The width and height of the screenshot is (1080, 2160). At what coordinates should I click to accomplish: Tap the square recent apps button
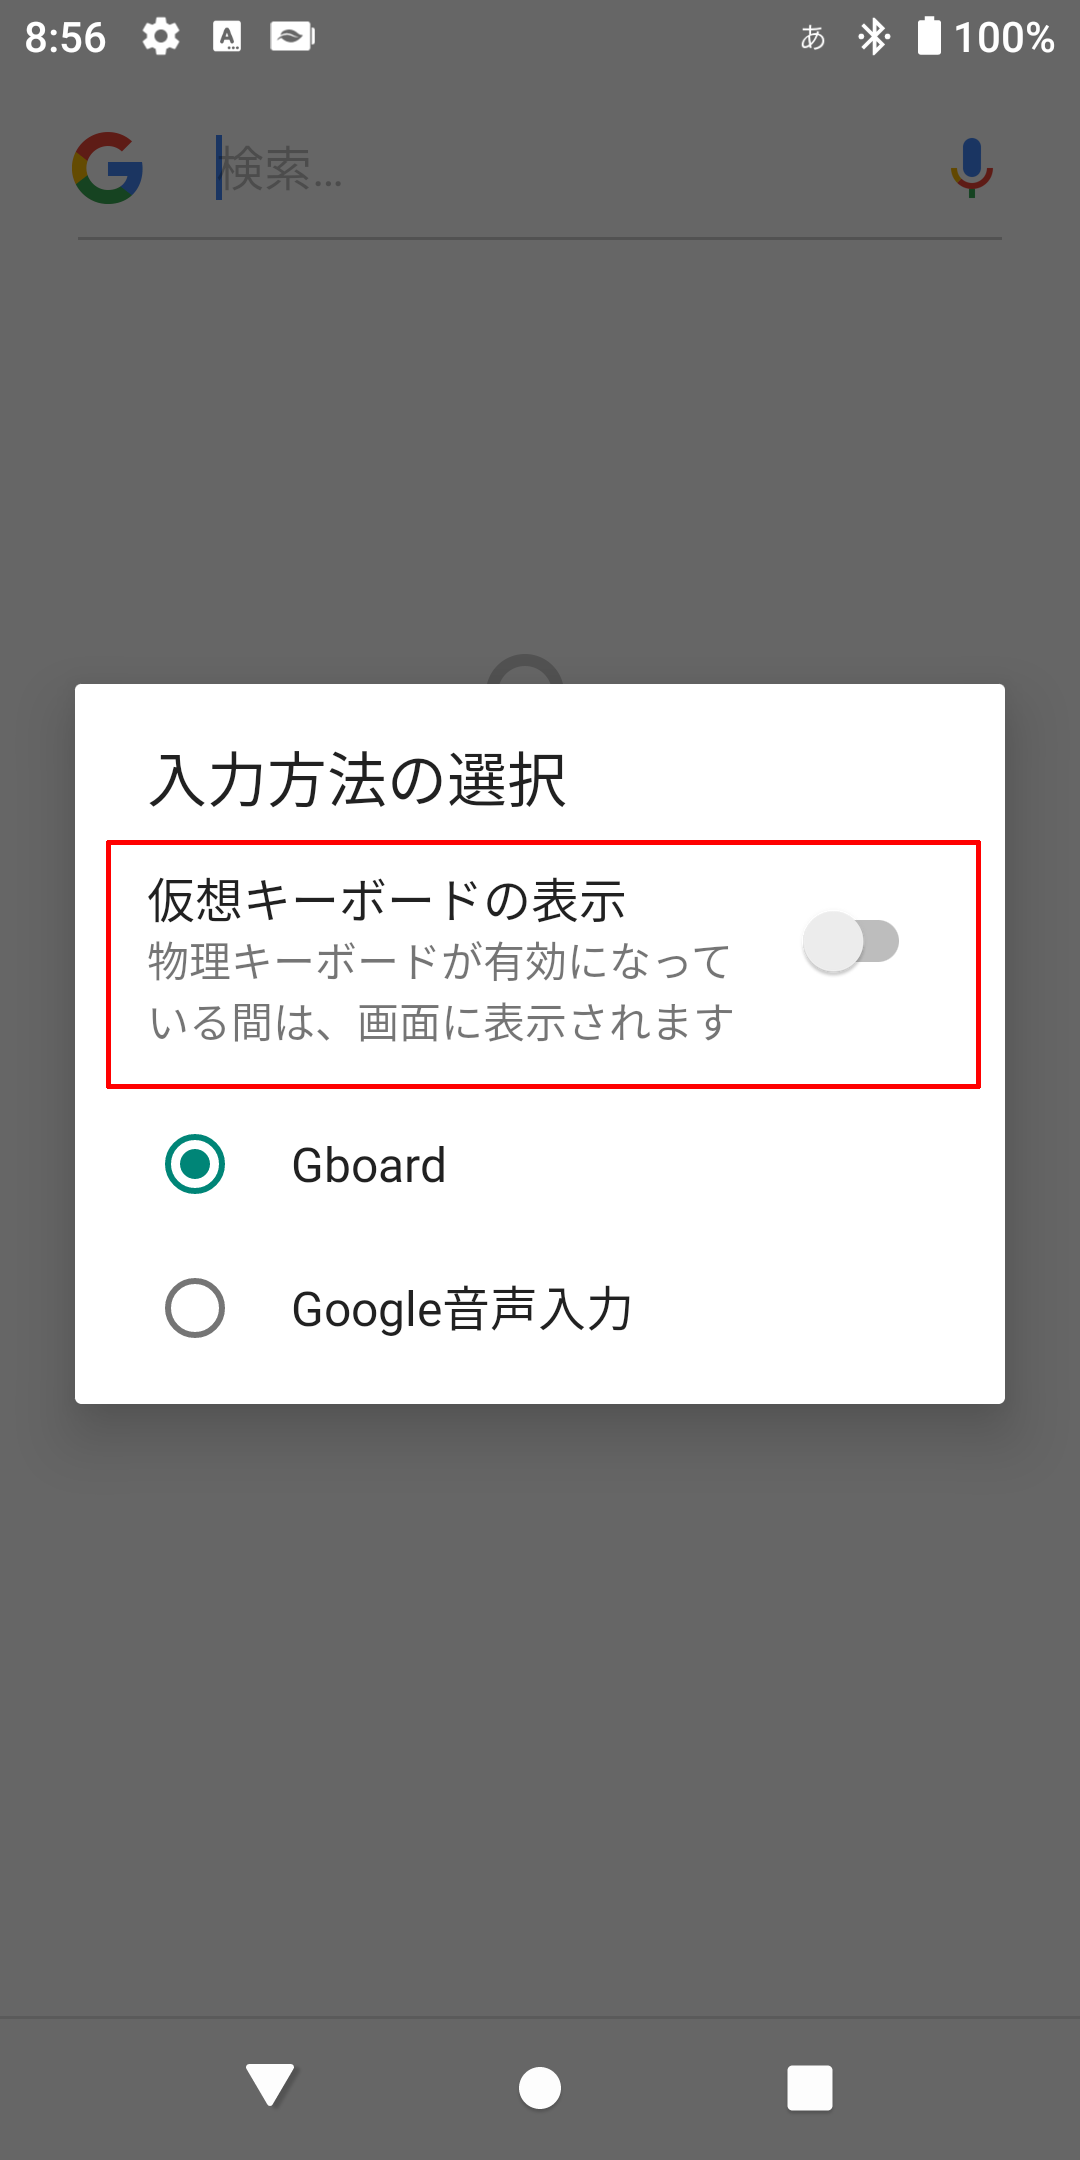pos(810,2088)
